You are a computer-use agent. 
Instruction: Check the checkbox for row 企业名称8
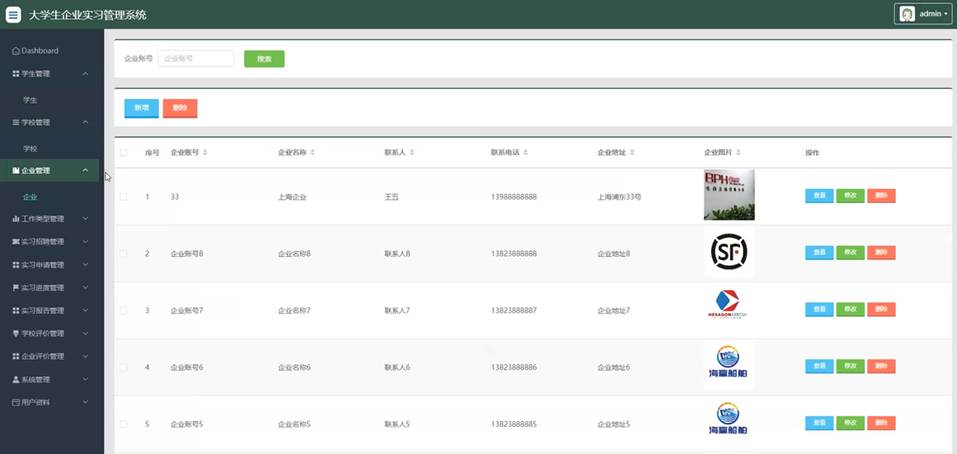(x=124, y=253)
